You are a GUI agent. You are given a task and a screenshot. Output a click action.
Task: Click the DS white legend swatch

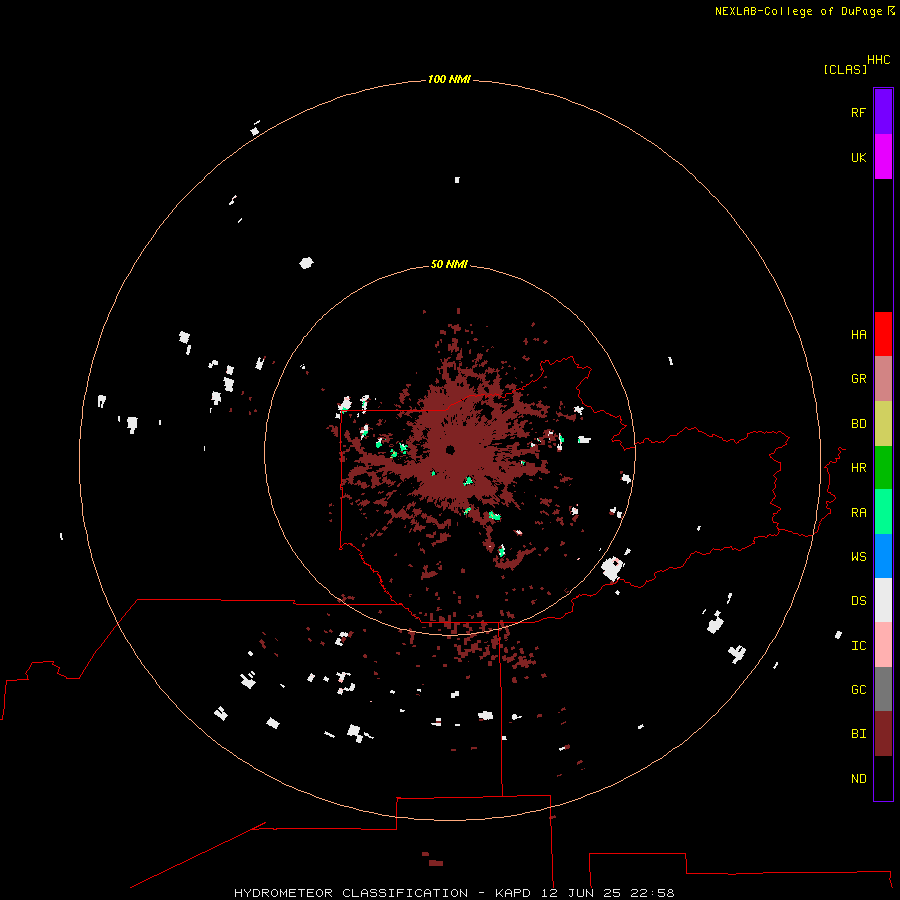[883, 600]
